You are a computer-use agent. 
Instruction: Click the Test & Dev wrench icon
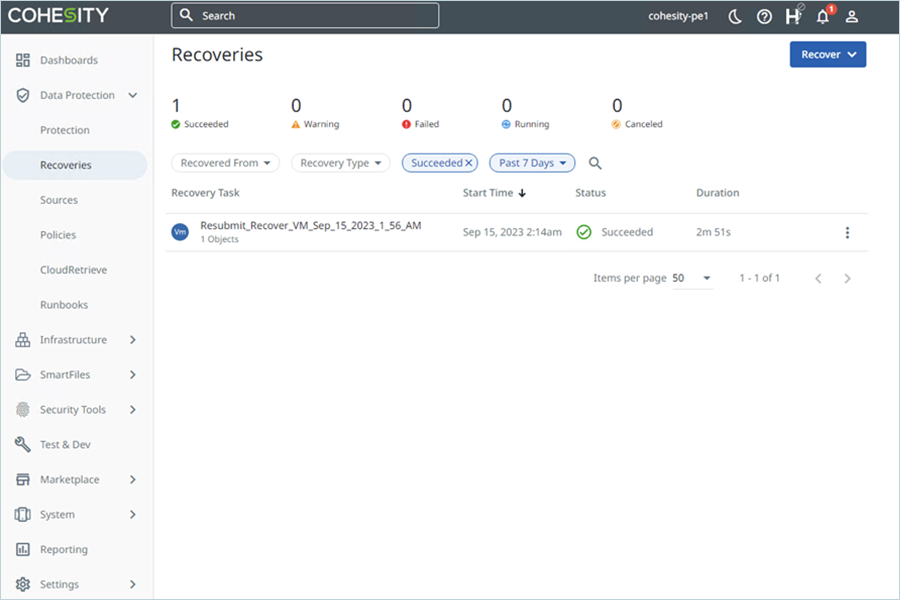[23, 444]
